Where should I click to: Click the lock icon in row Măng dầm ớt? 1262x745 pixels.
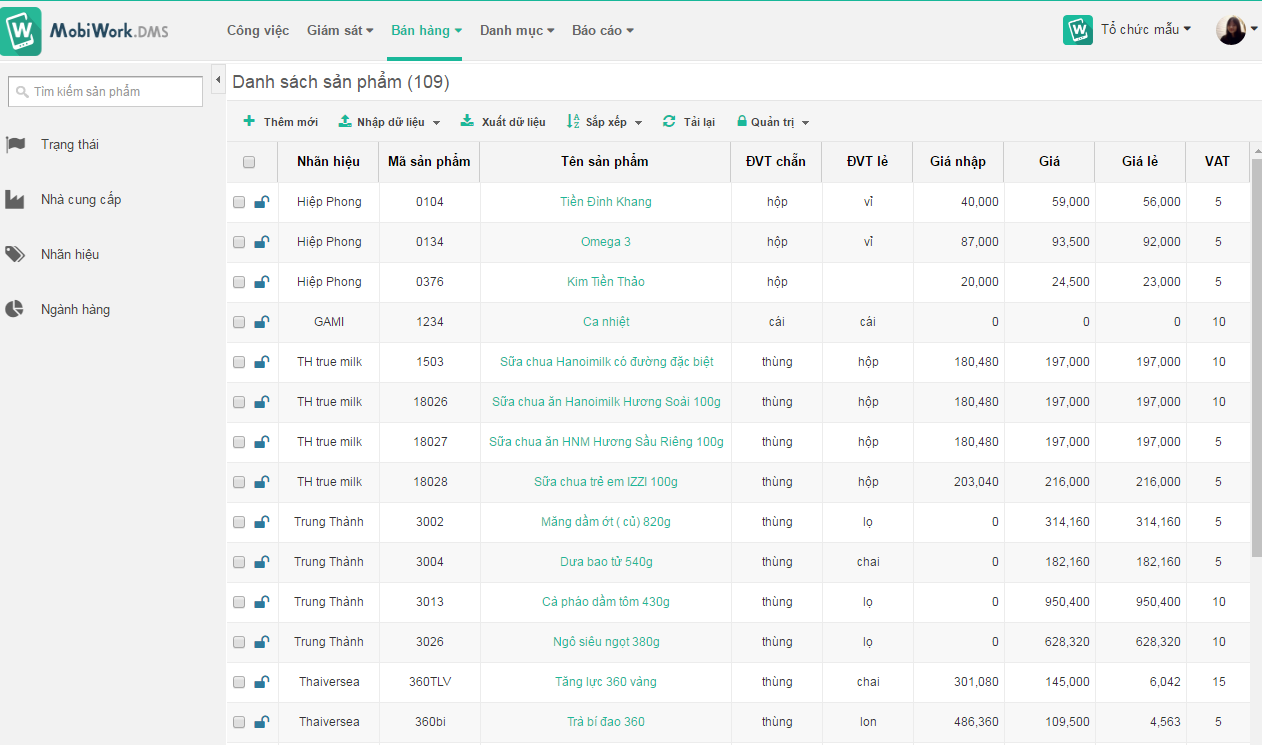[x=261, y=522]
